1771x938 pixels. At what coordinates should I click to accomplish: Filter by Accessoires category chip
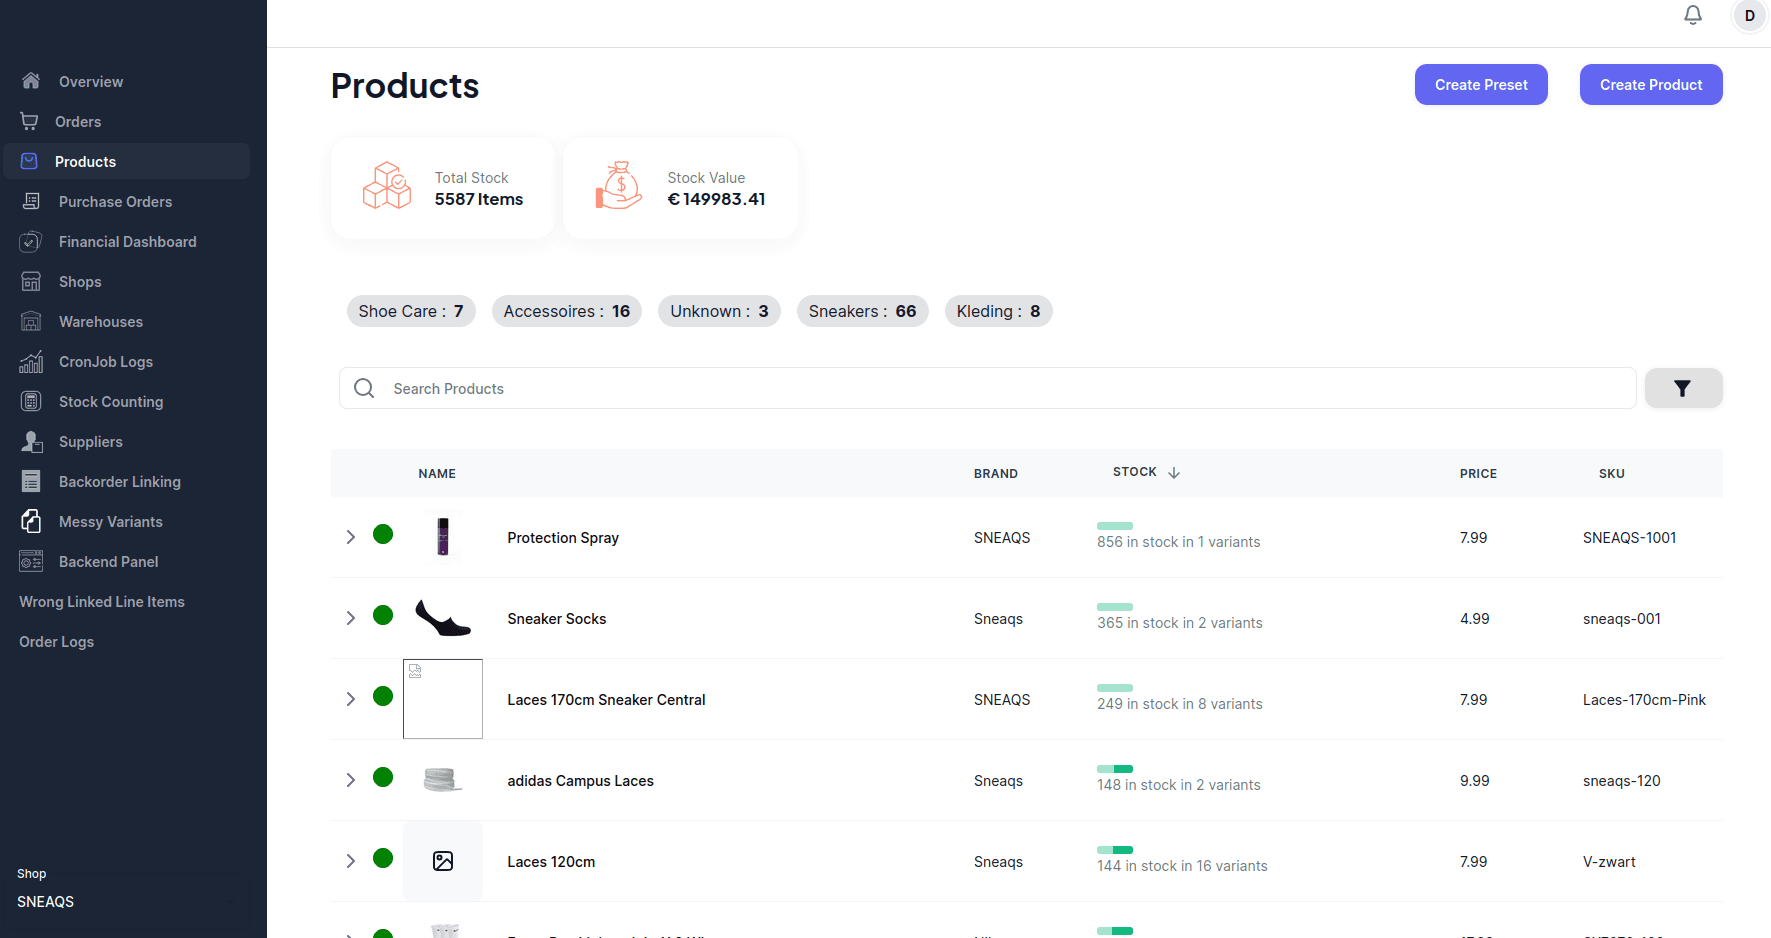[x=567, y=311]
